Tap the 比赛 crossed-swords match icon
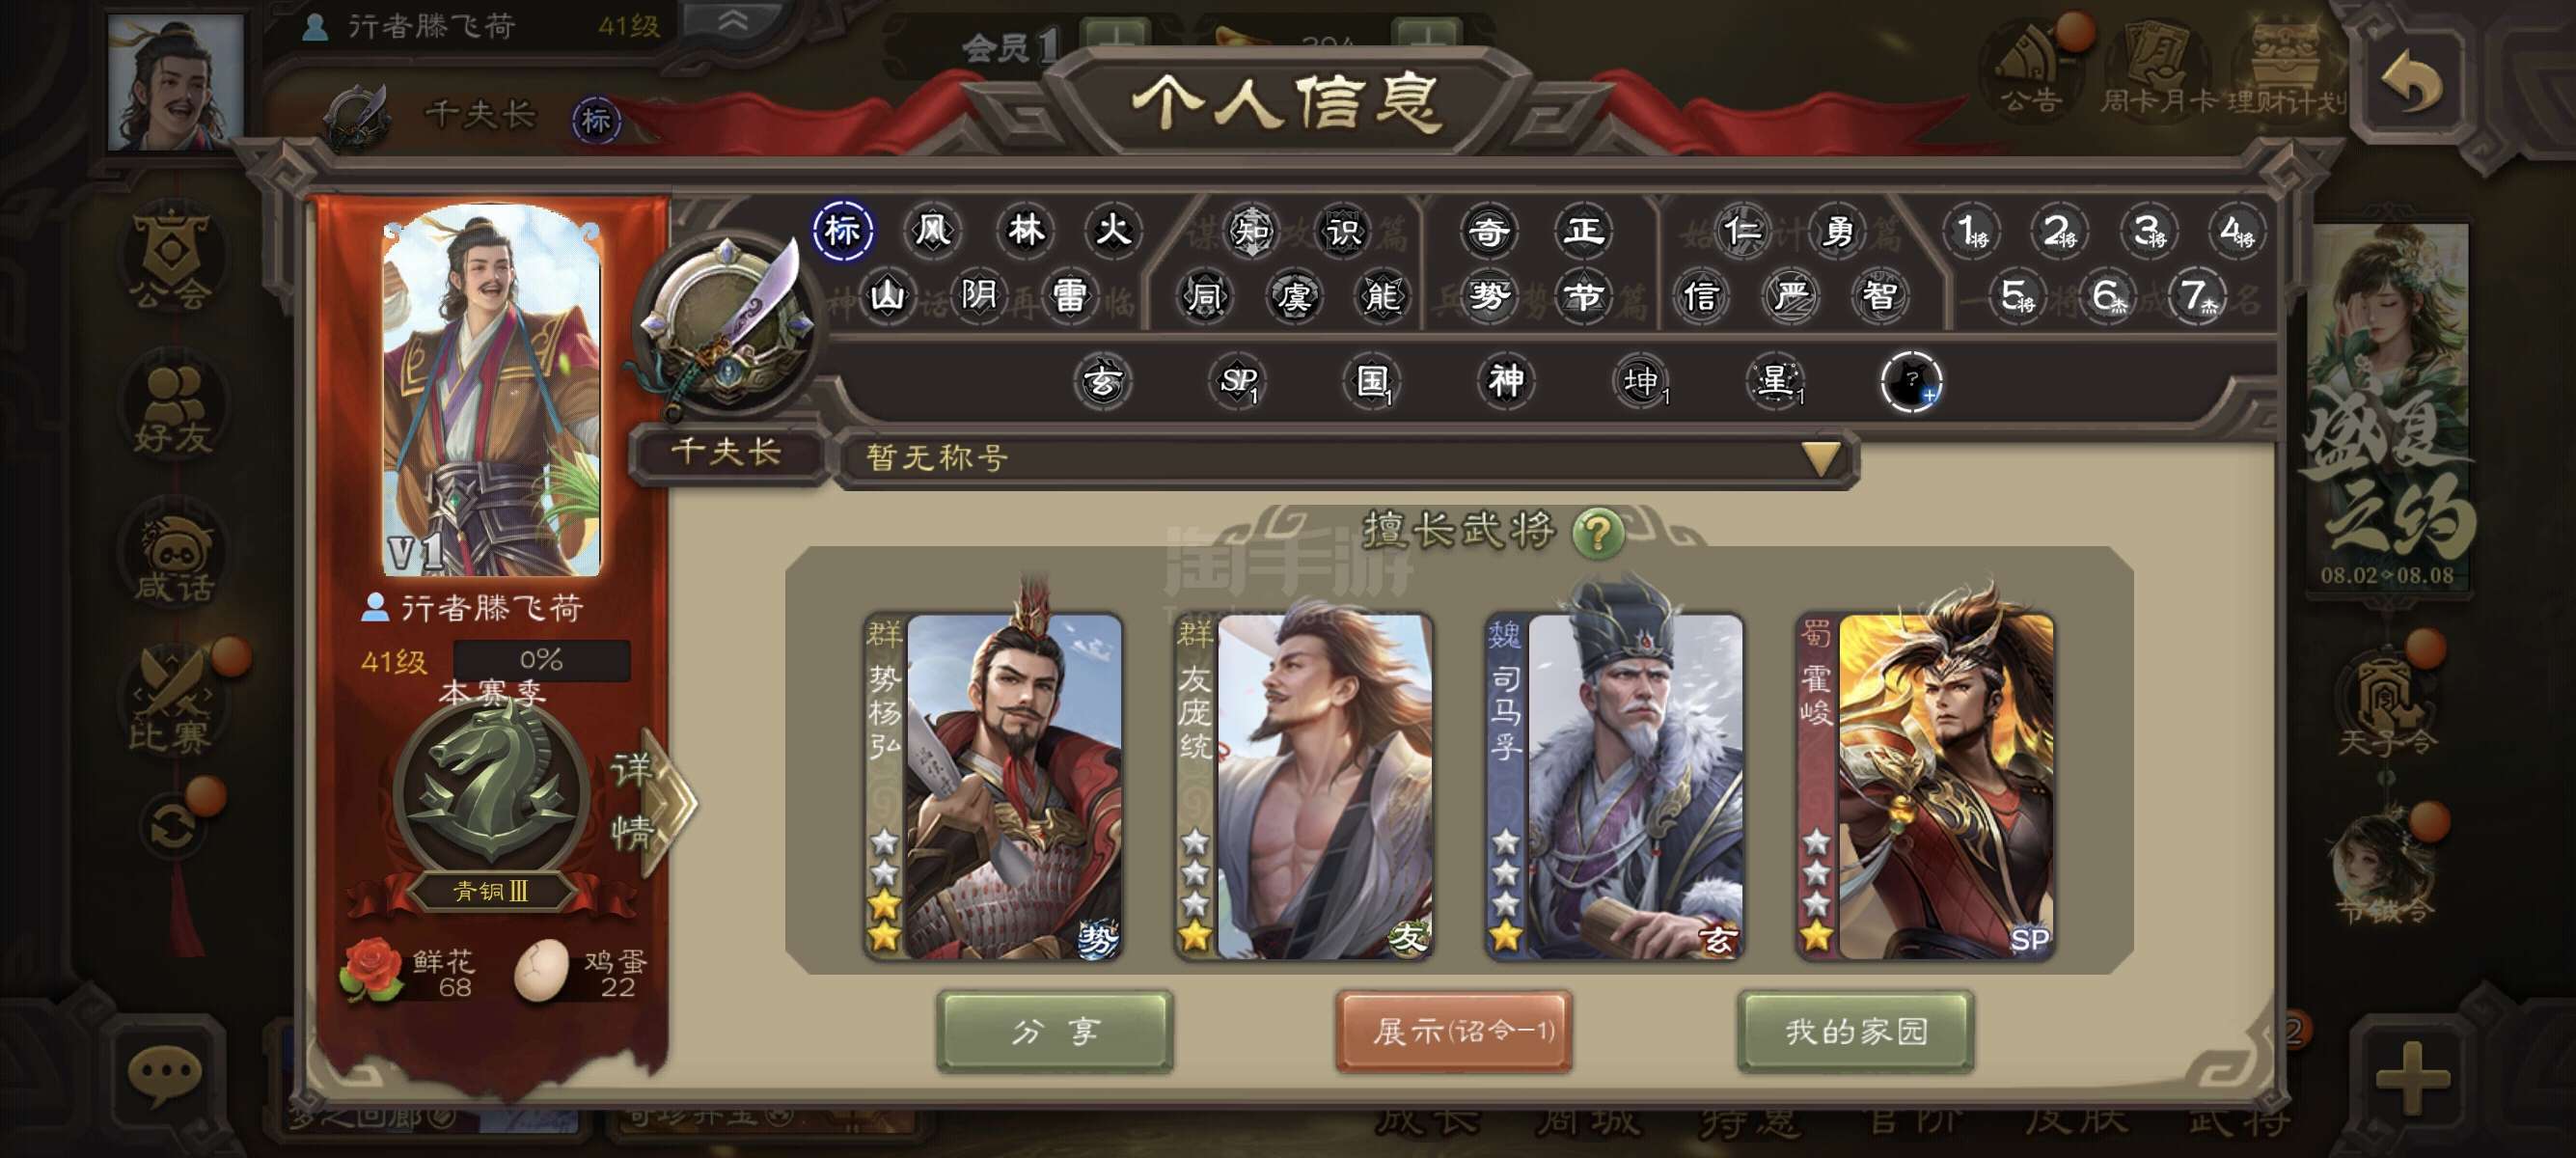 point(171,702)
